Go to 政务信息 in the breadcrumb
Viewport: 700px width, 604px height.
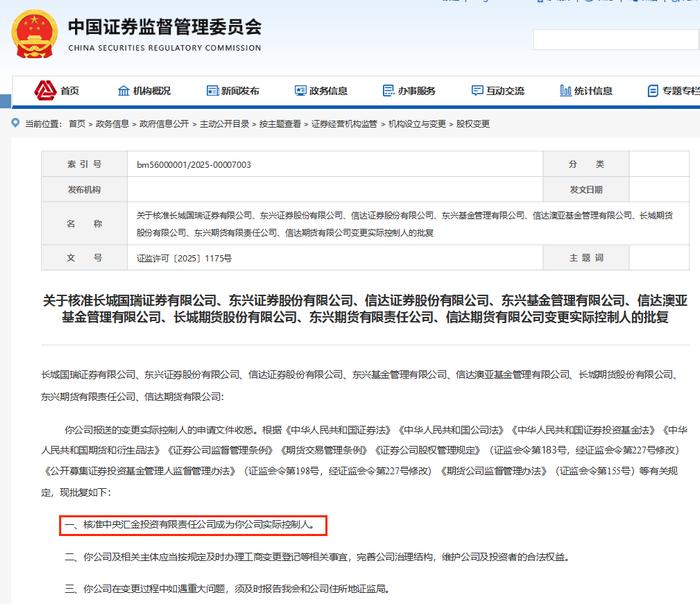tap(112, 124)
